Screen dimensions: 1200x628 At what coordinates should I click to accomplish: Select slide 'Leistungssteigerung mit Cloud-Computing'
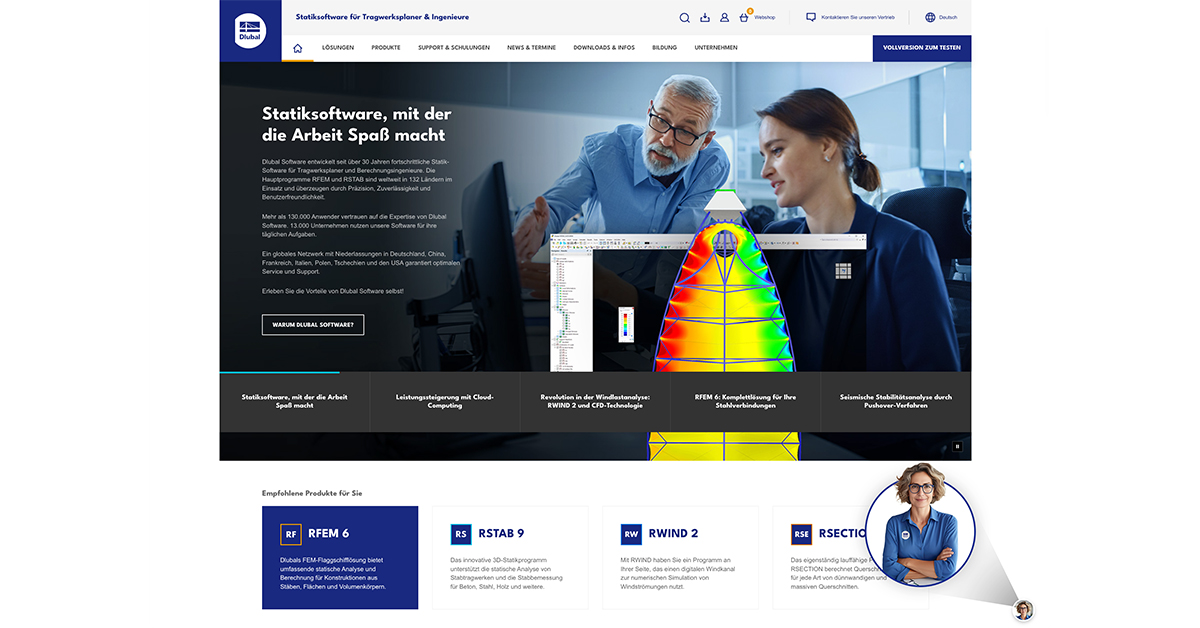pyautogui.click(x=445, y=401)
